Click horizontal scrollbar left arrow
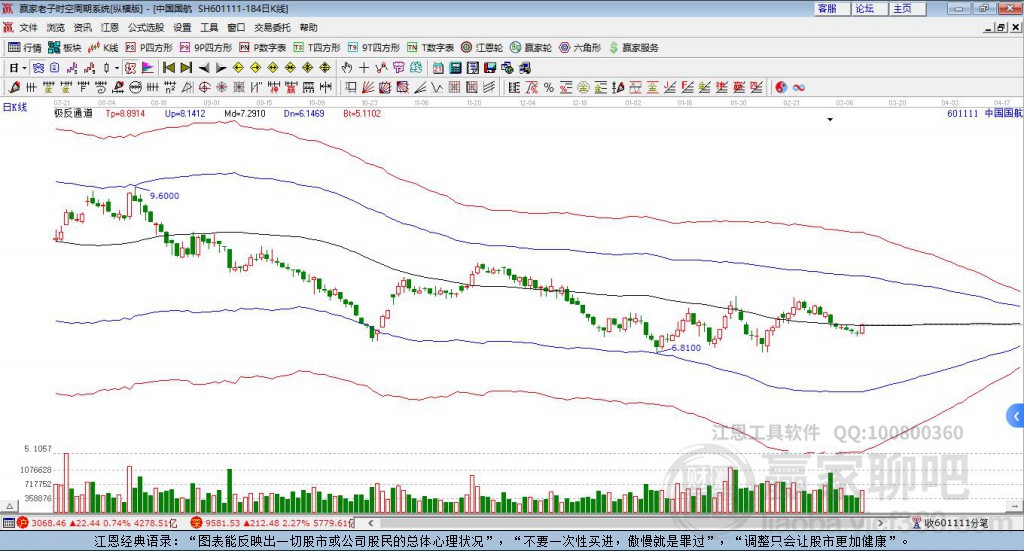 370,523
